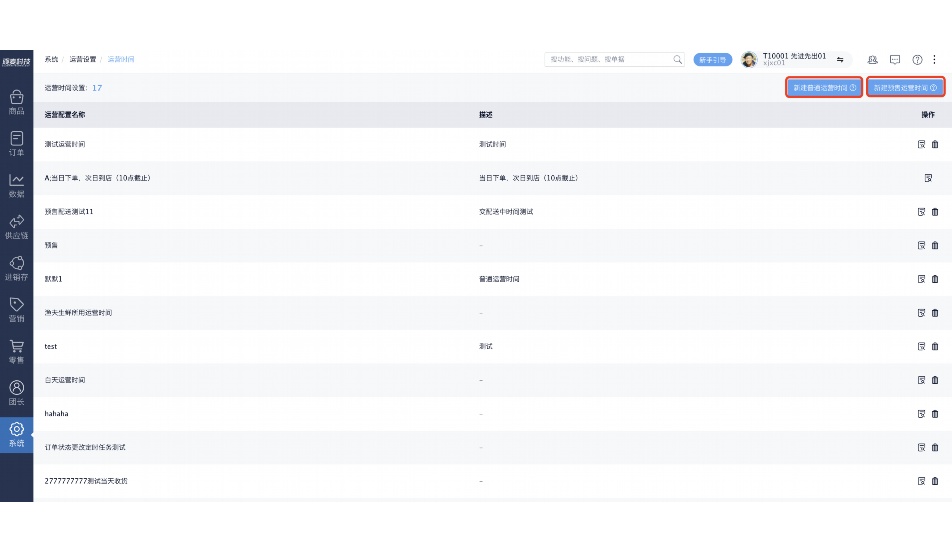Click the switch account arrows icon
Screen dimensions: 952x552
coord(841,60)
